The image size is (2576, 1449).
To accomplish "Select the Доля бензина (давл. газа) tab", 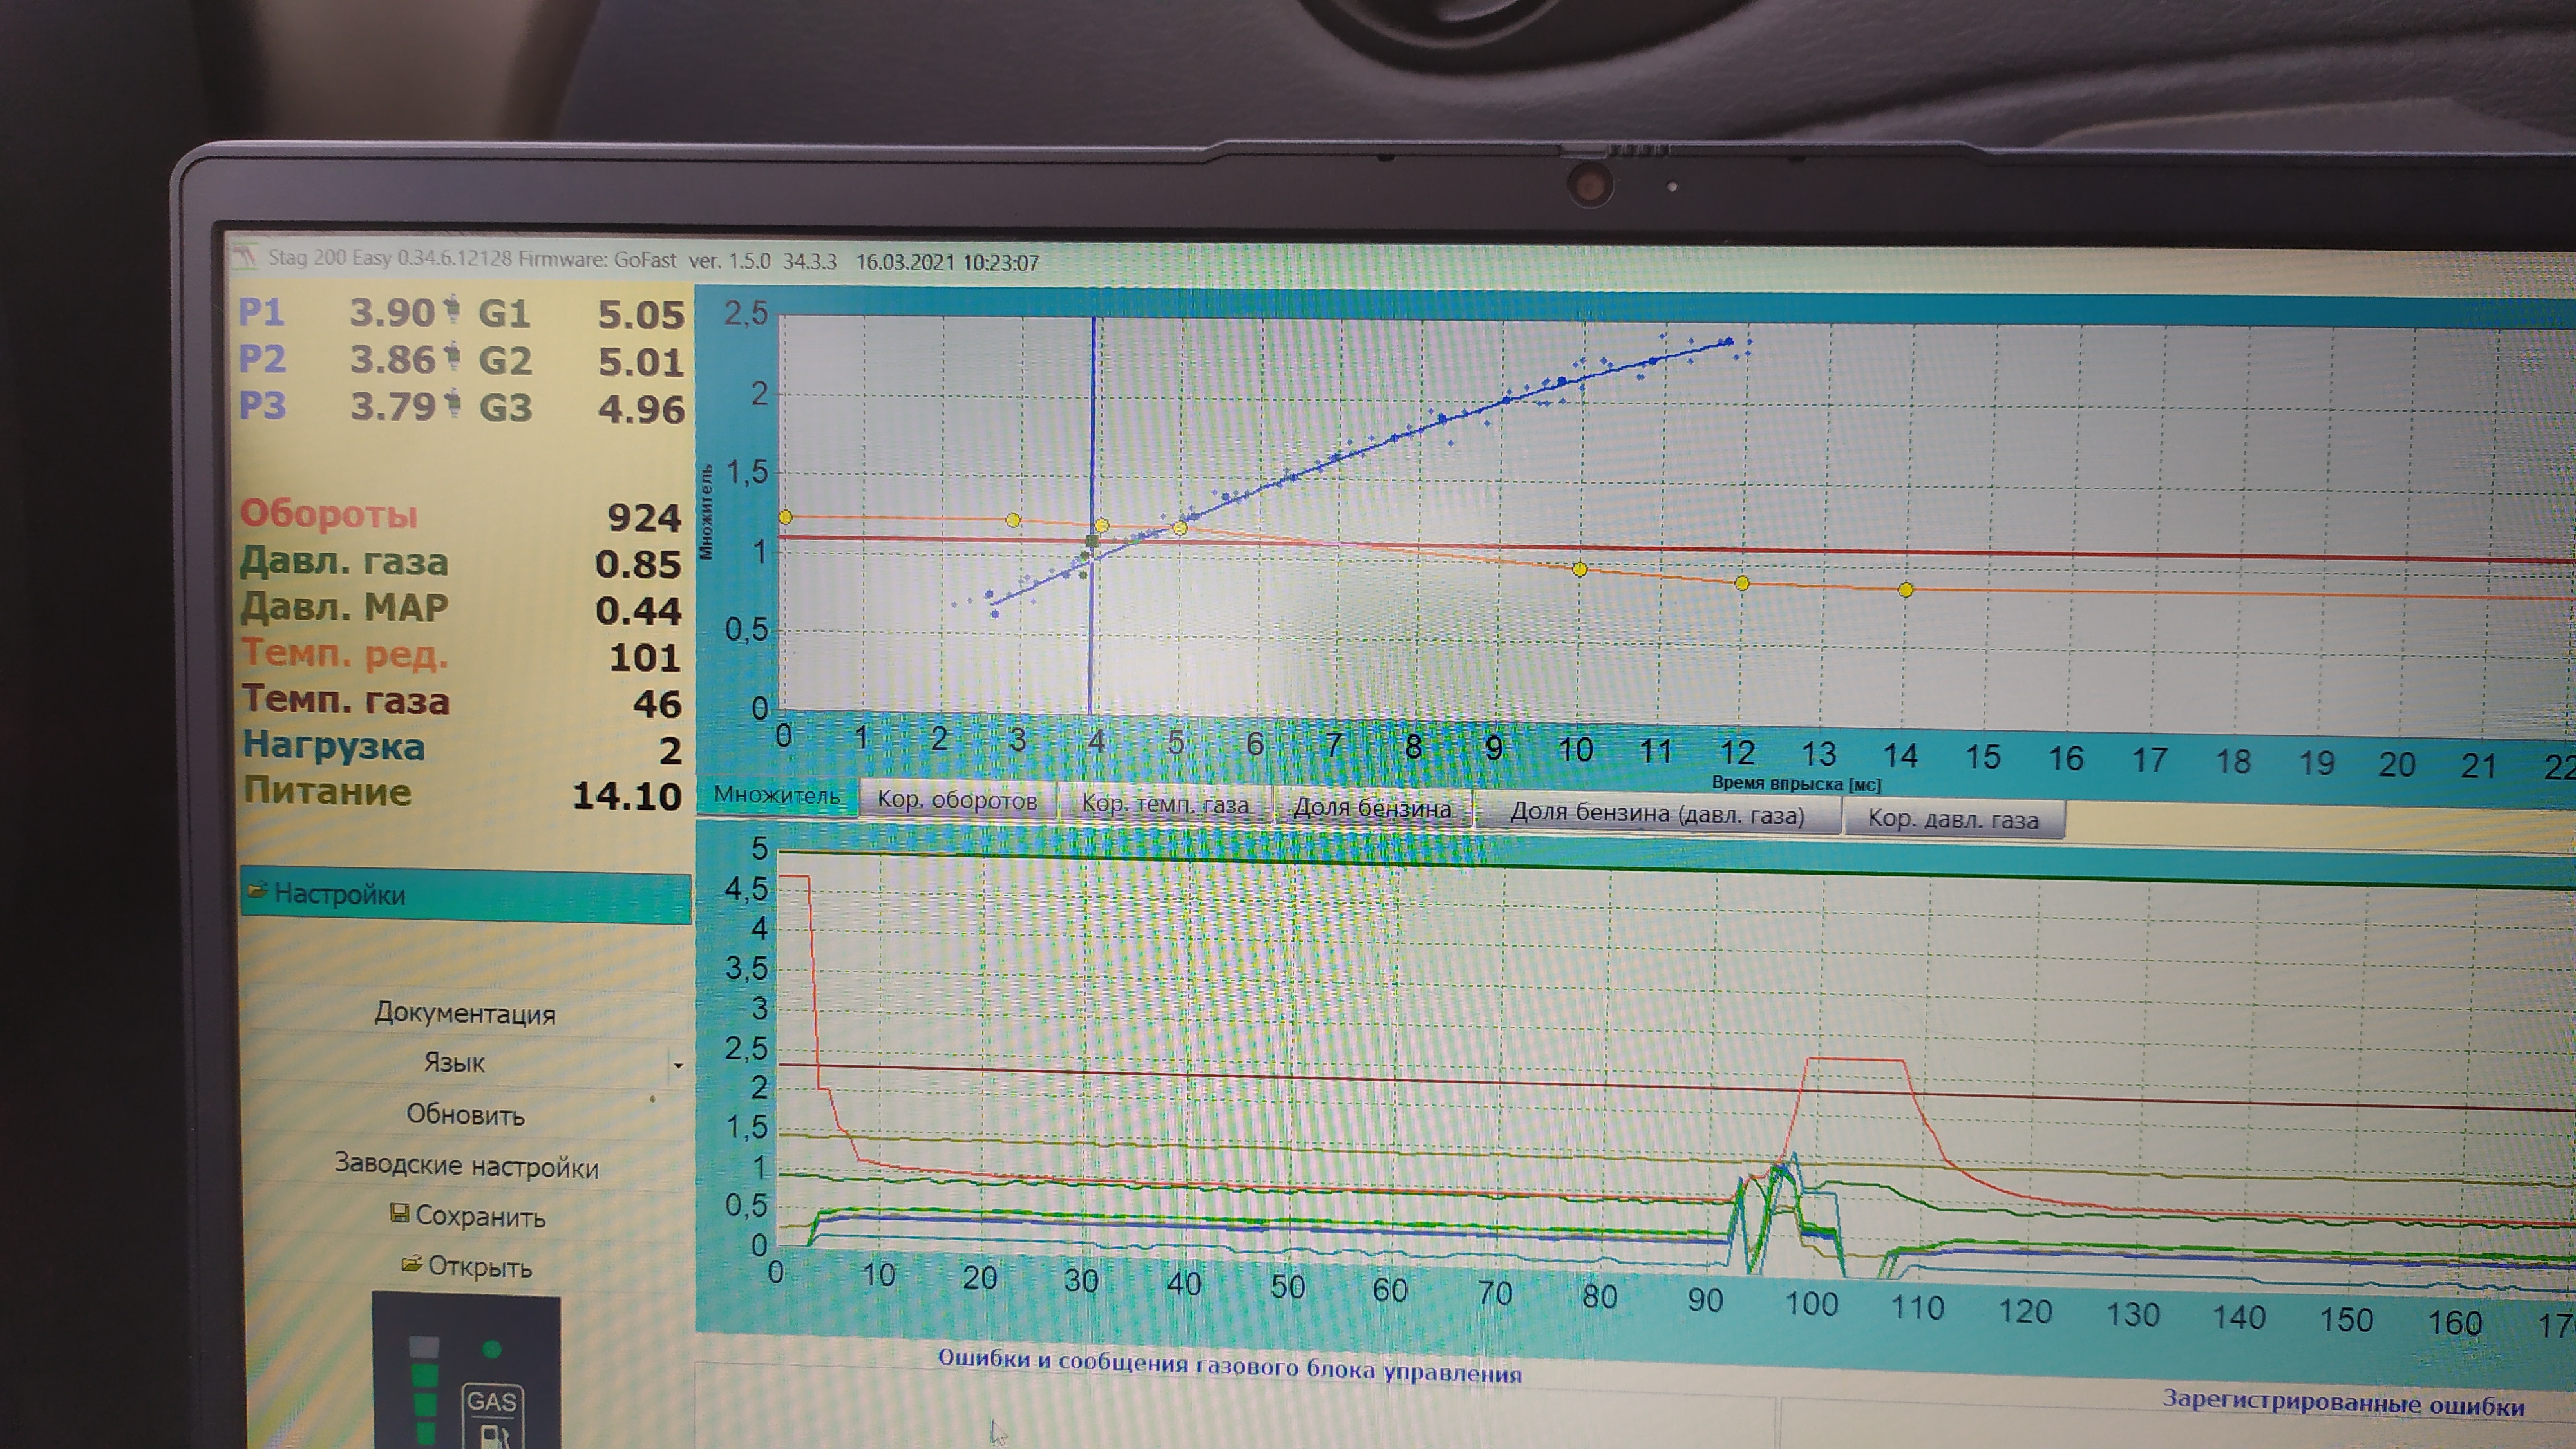I will click(x=1657, y=813).
